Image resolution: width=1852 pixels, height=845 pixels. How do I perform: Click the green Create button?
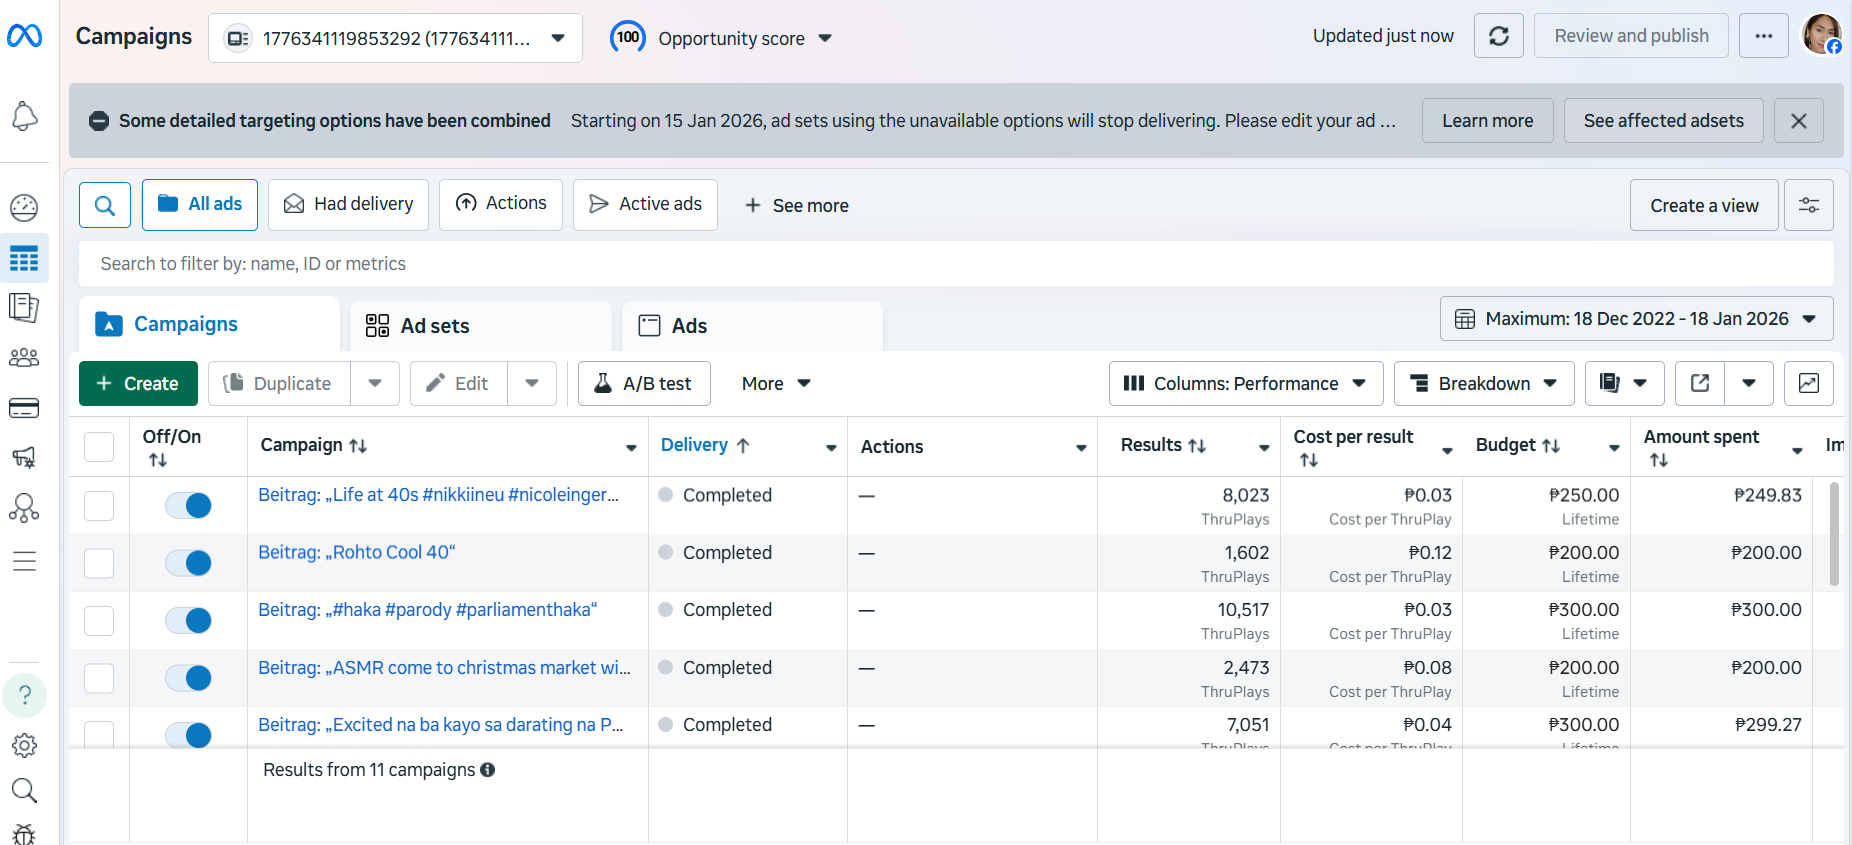138,383
